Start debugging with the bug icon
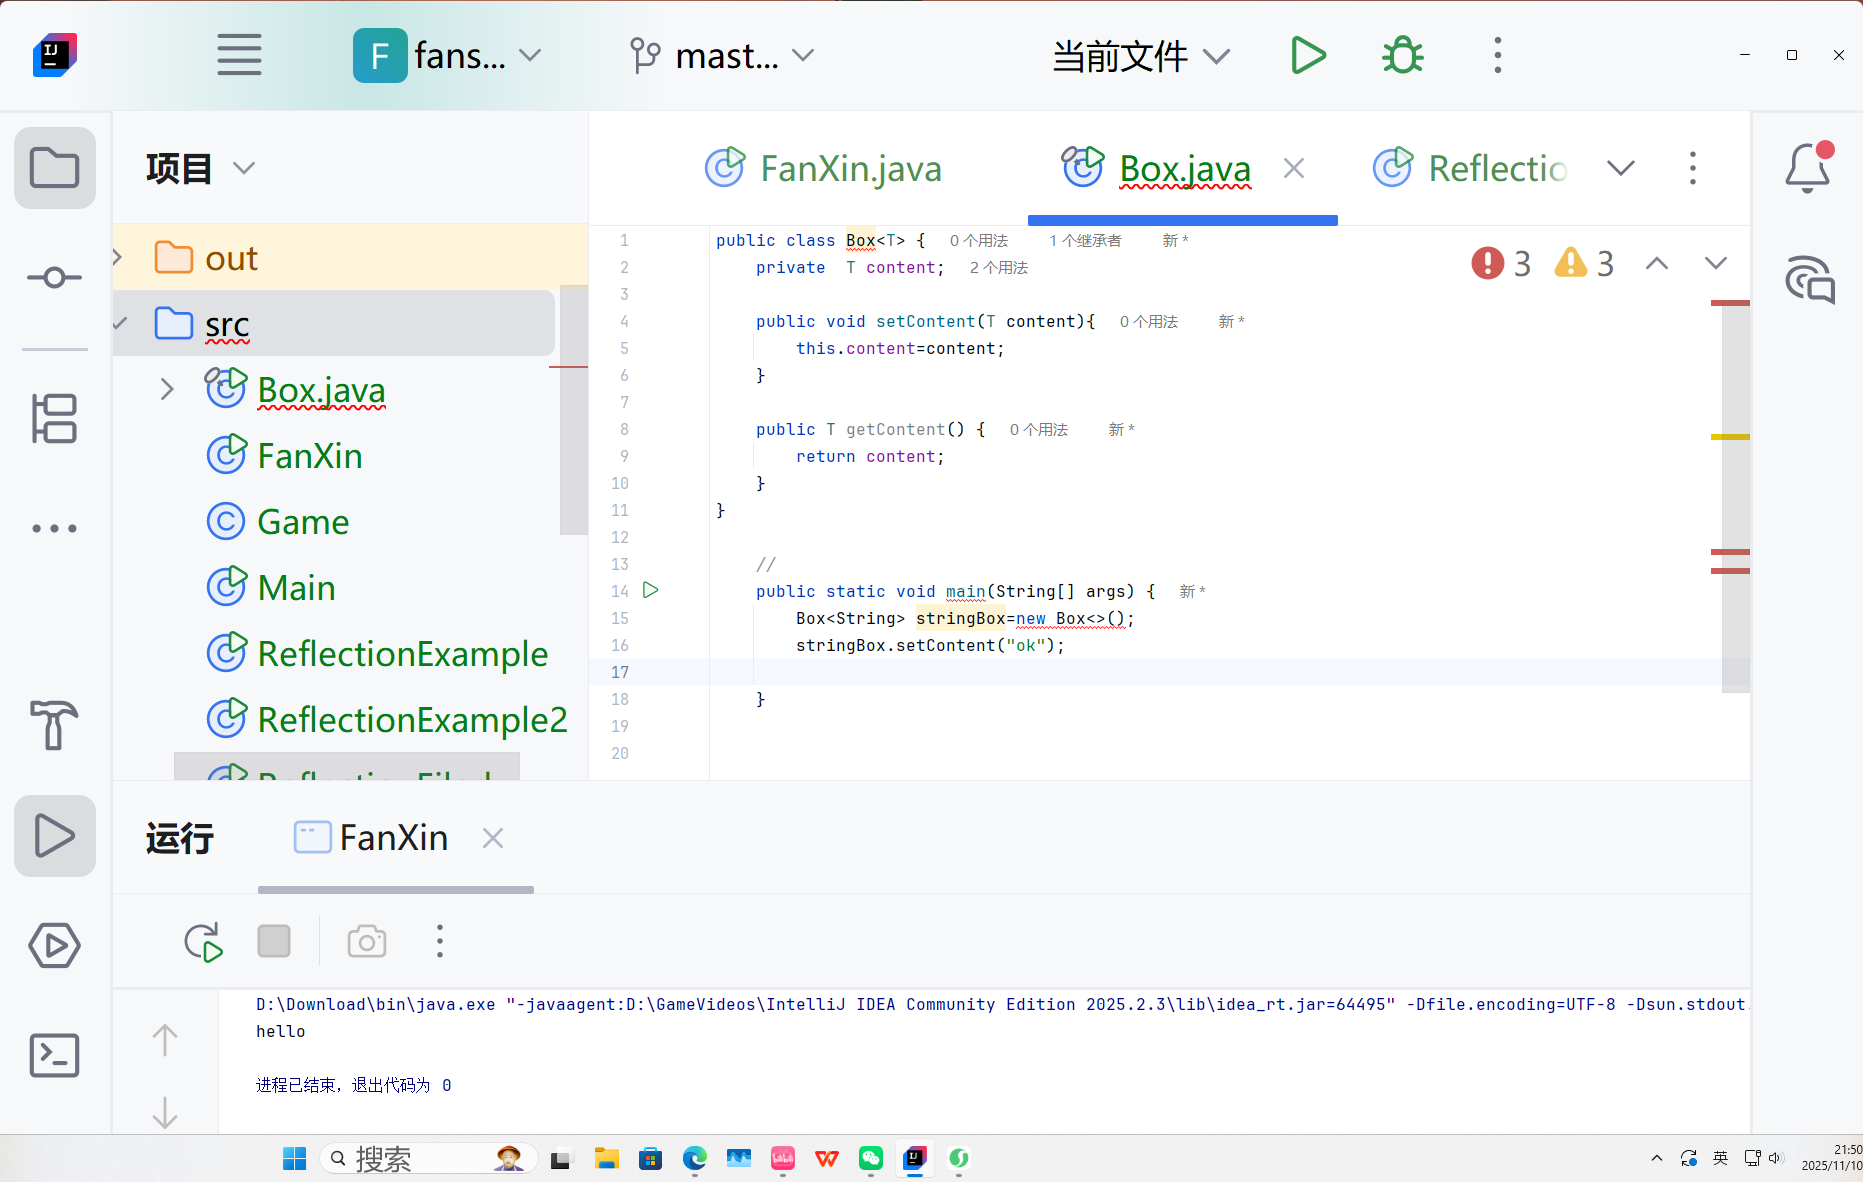The image size is (1863, 1182). pyautogui.click(x=1403, y=55)
